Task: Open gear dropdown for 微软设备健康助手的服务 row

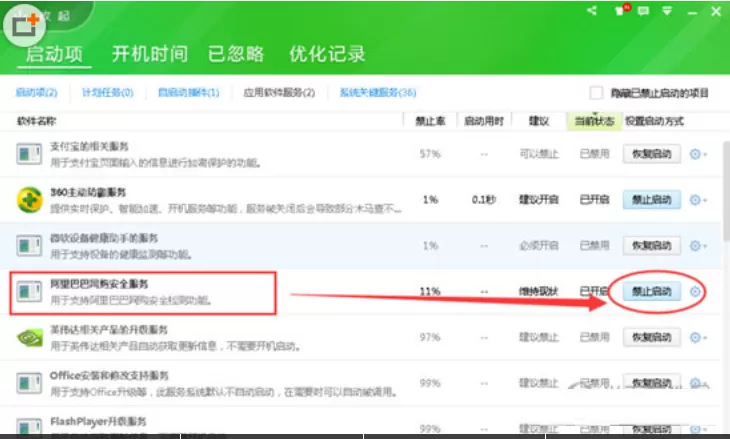Action: point(698,245)
